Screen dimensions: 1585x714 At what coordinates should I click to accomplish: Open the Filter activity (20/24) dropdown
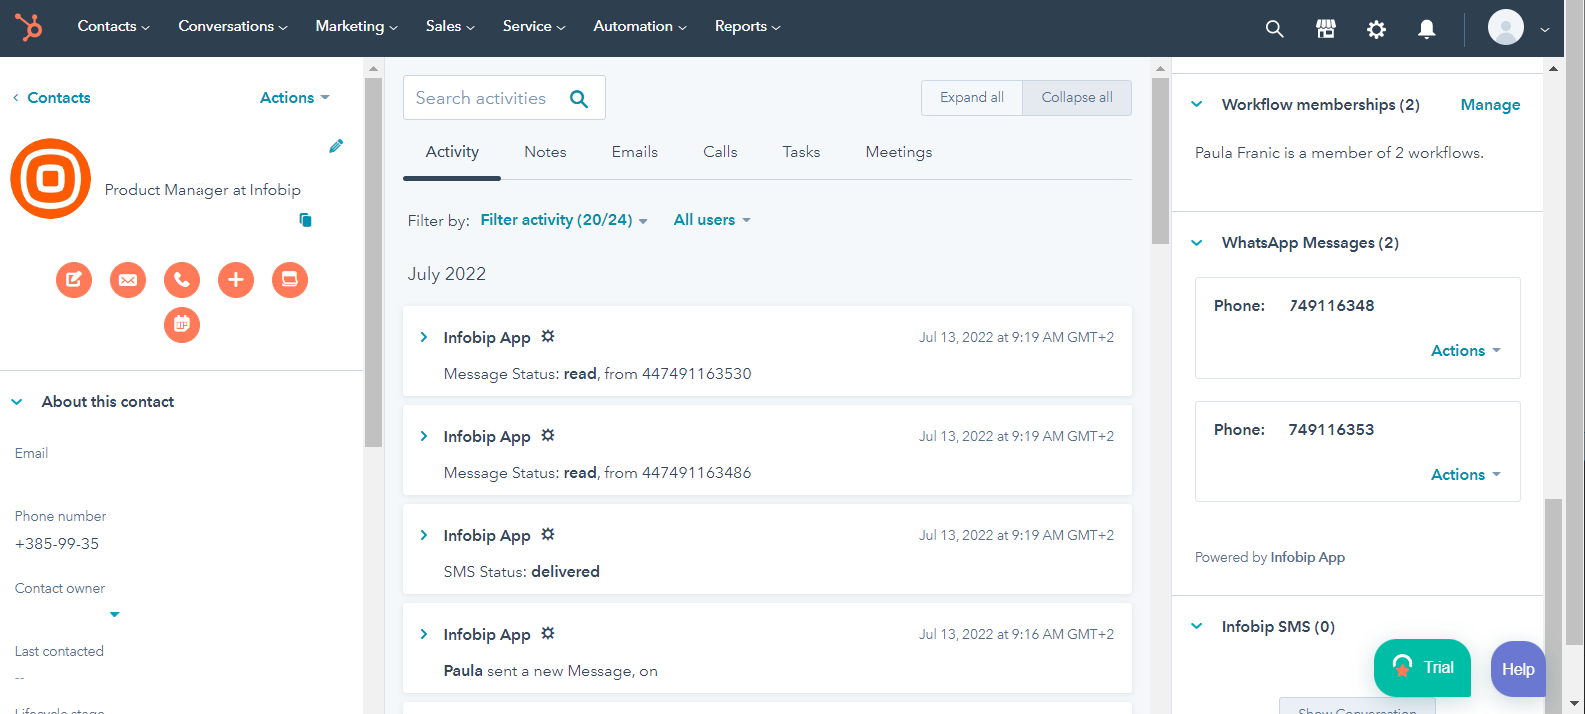[563, 220]
